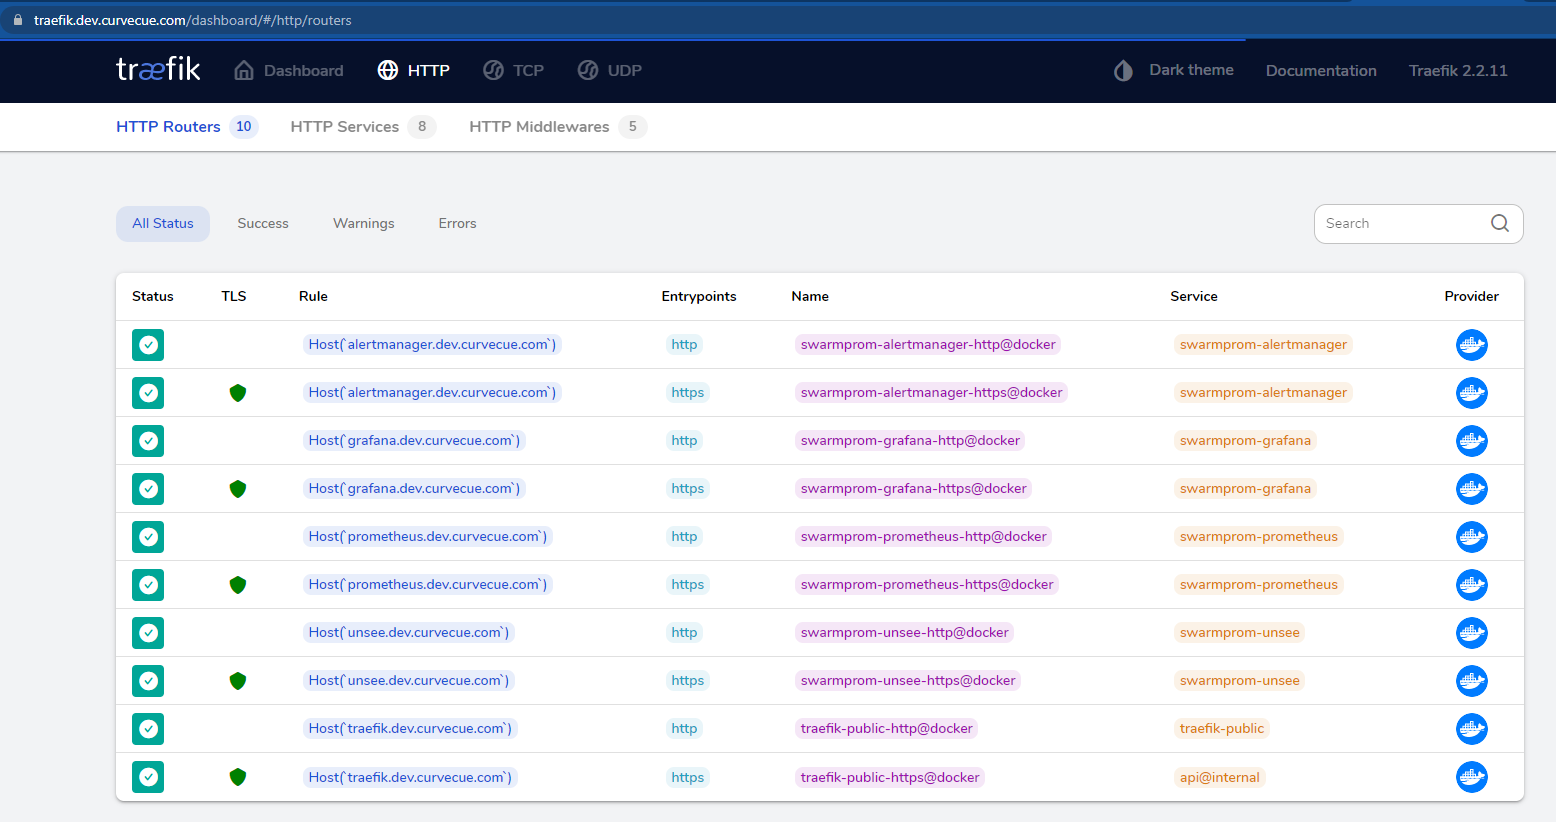The image size is (1556, 822).
Task: Click the traefik-public service tag
Action: (1222, 729)
